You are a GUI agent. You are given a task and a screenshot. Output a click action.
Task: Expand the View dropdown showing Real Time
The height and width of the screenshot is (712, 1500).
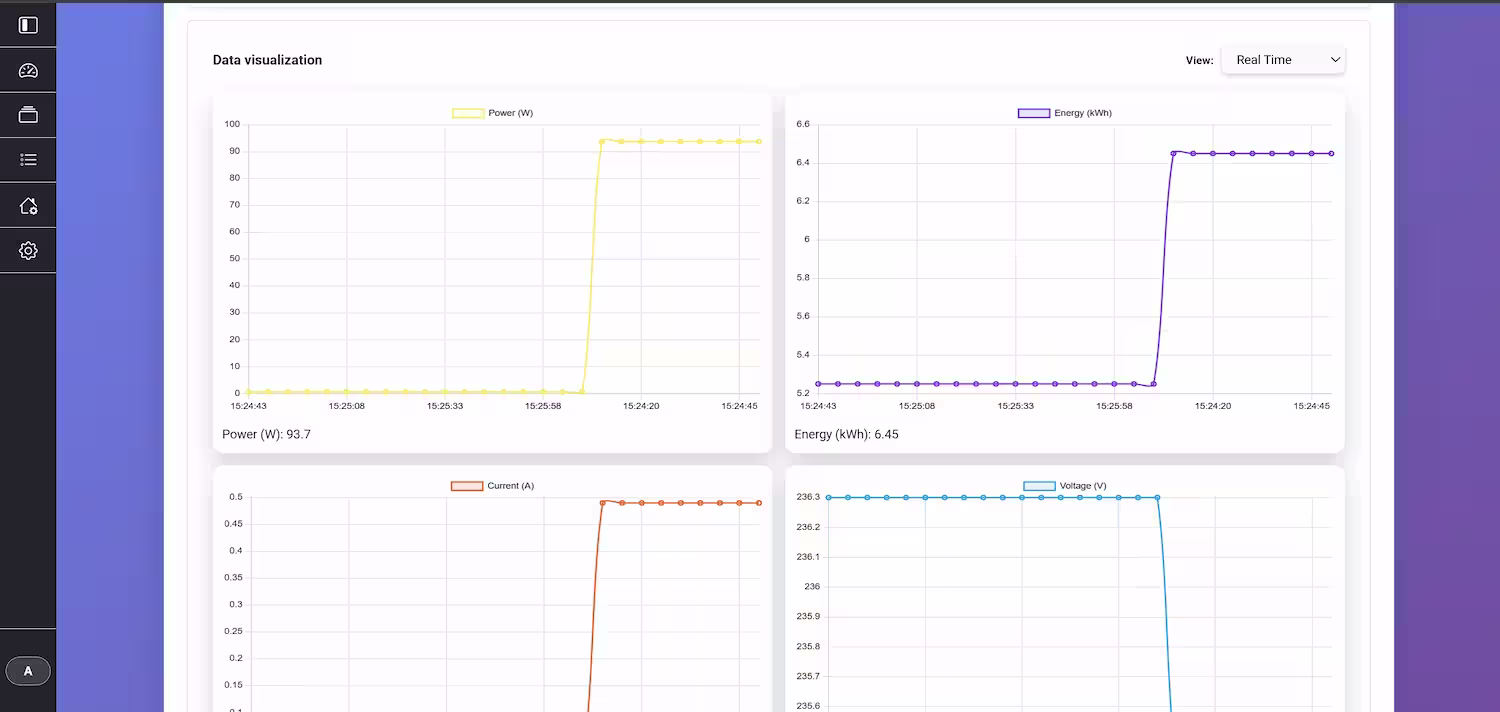(x=1283, y=60)
